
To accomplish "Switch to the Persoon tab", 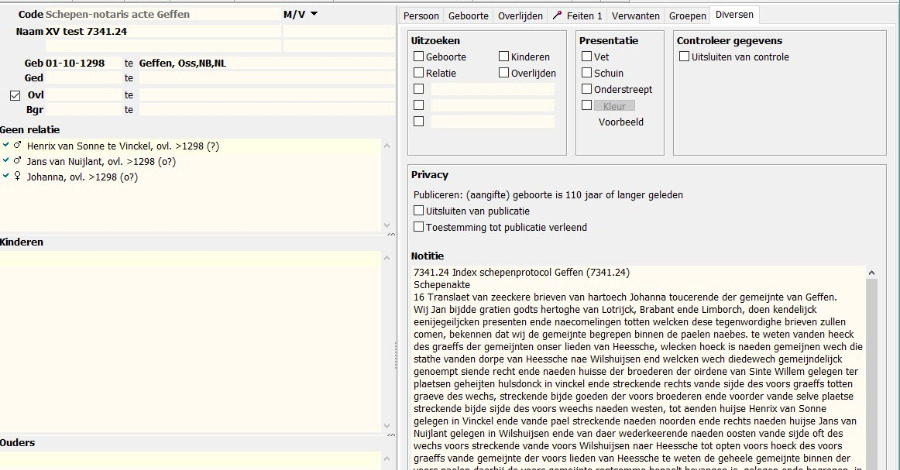I will pos(421,16).
